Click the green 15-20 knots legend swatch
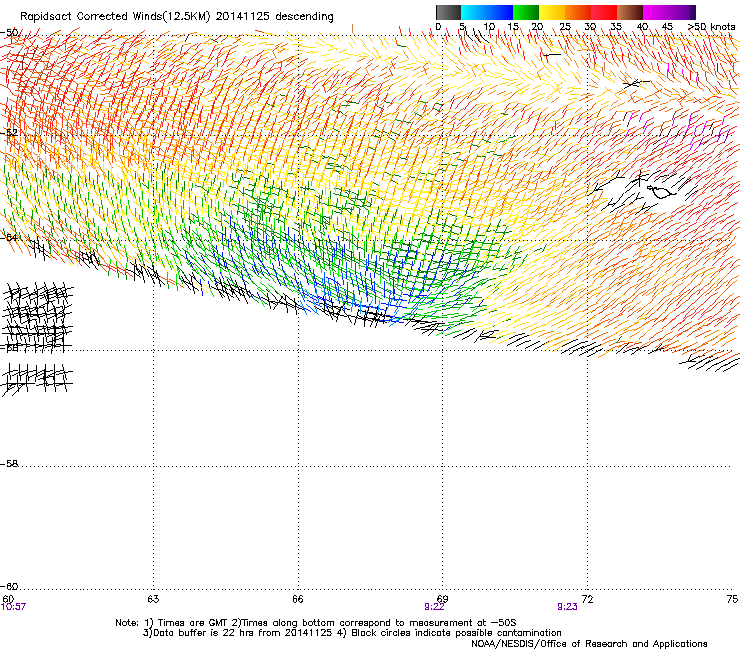 (x=526, y=12)
